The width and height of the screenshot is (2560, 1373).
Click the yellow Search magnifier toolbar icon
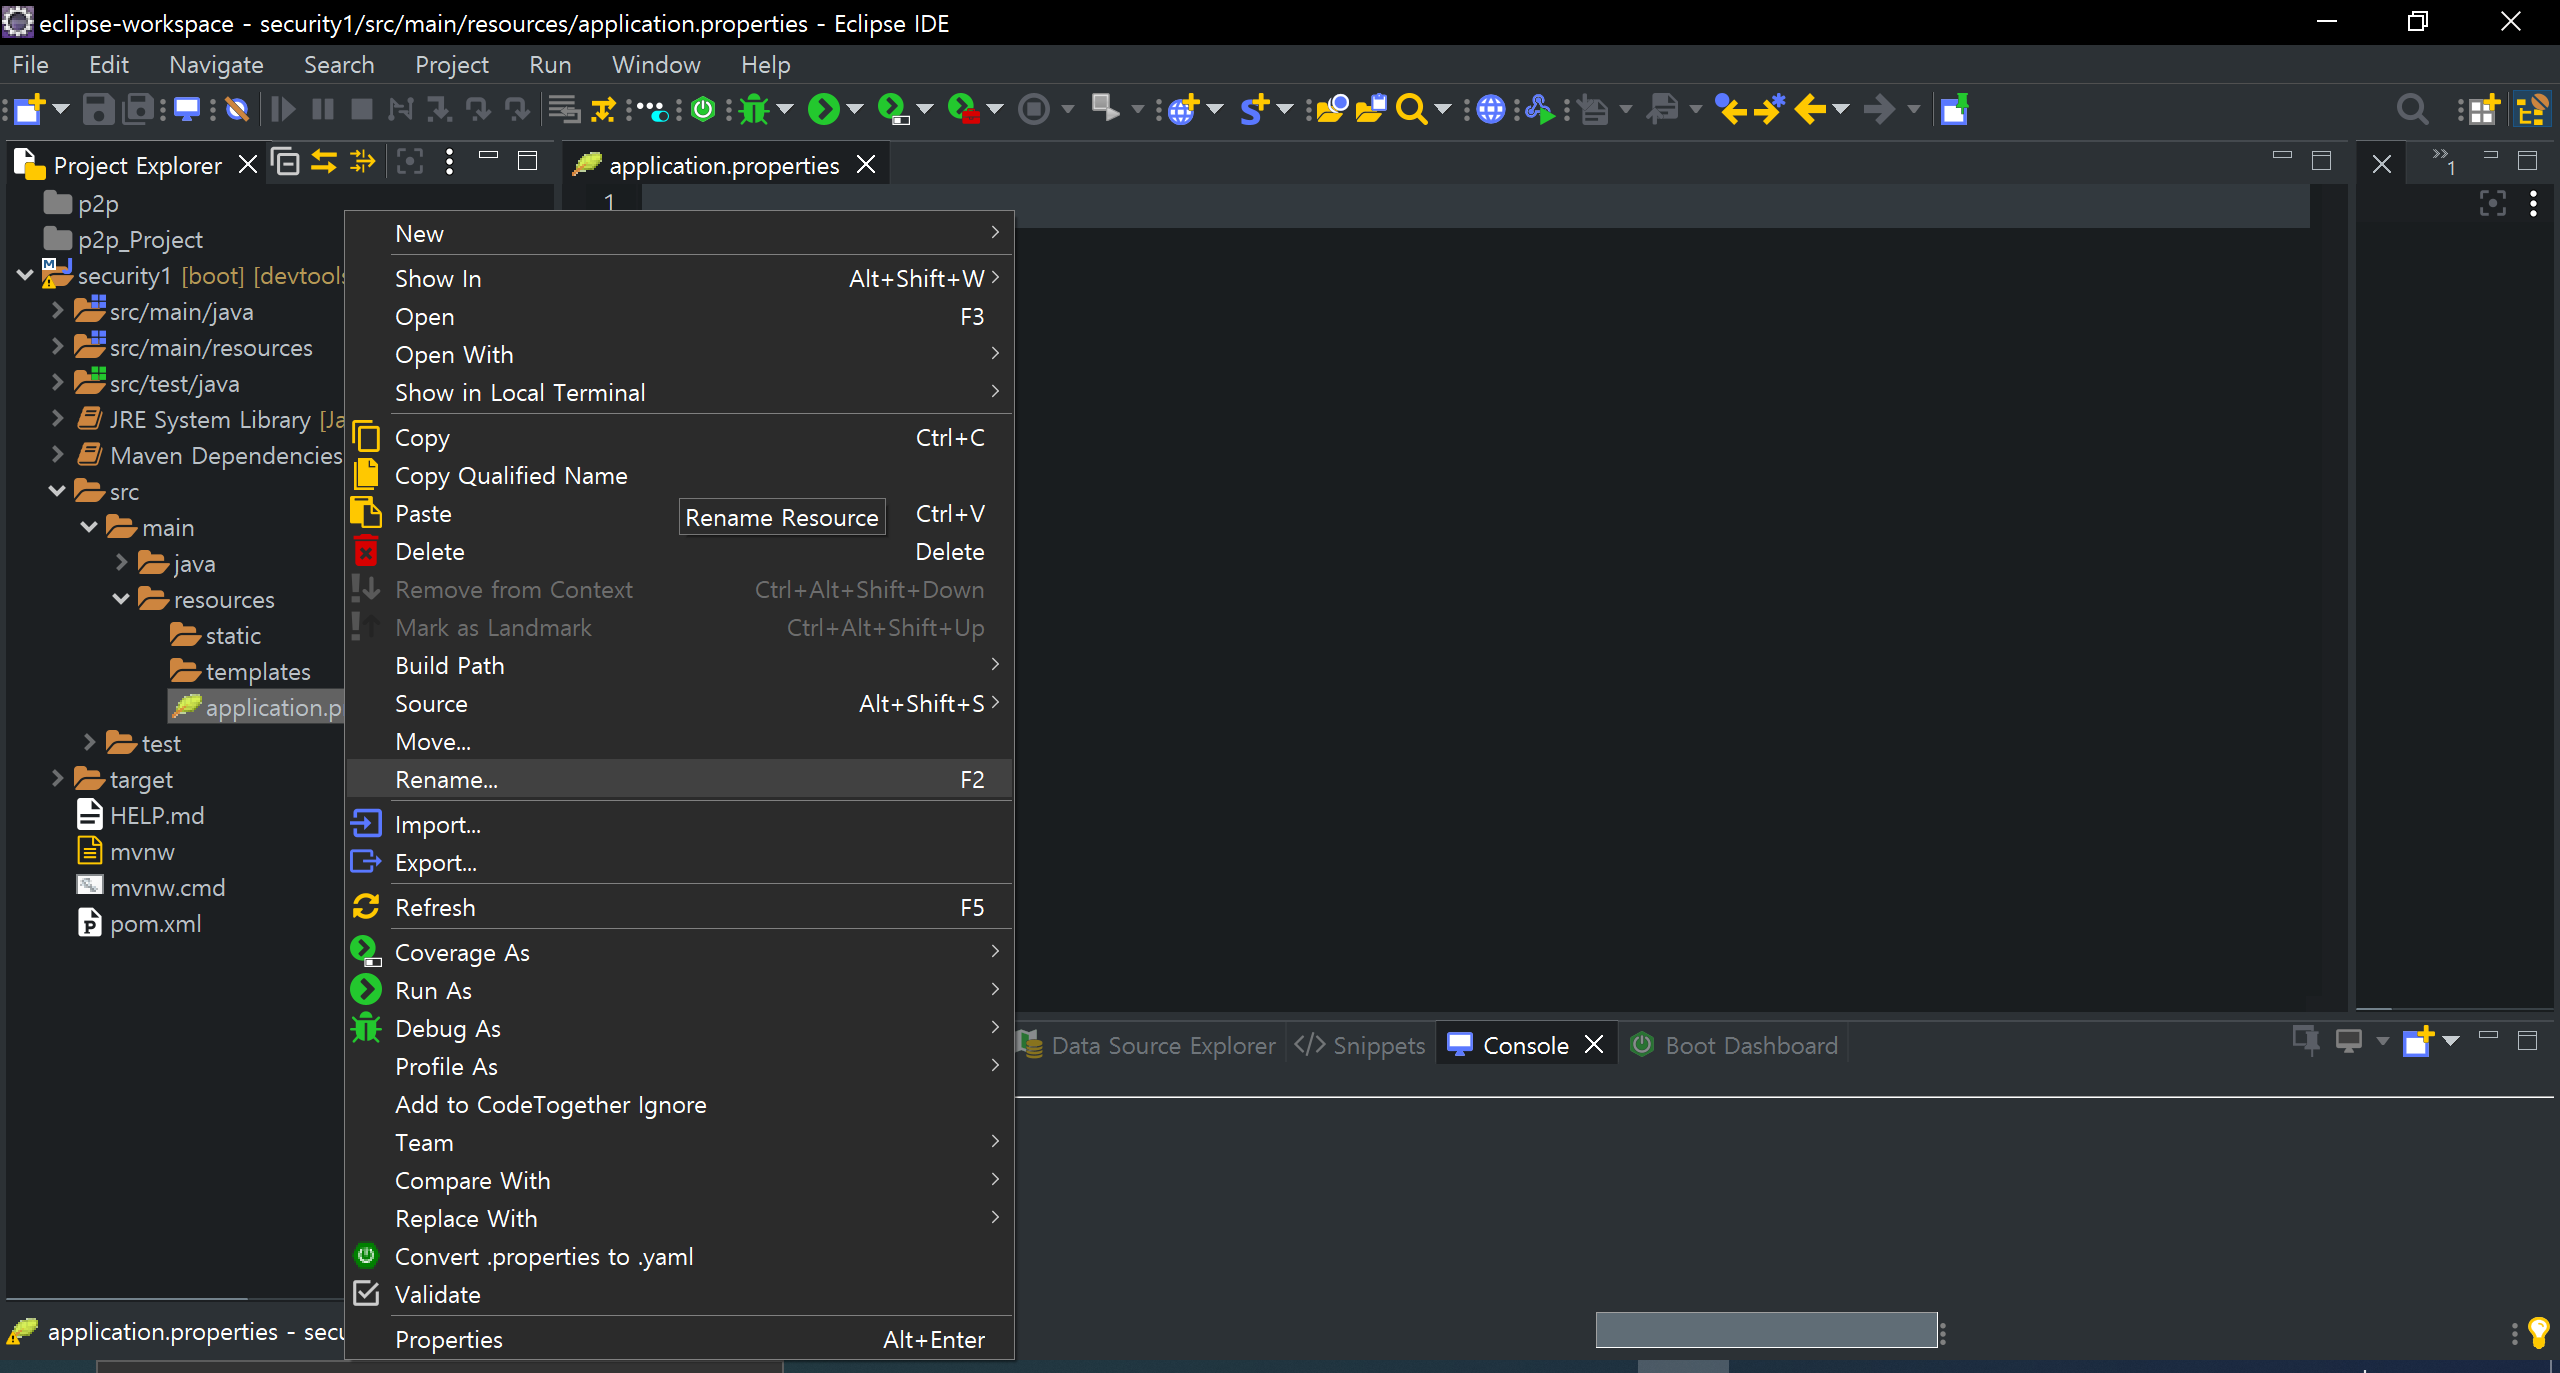pyautogui.click(x=1411, y=109)
